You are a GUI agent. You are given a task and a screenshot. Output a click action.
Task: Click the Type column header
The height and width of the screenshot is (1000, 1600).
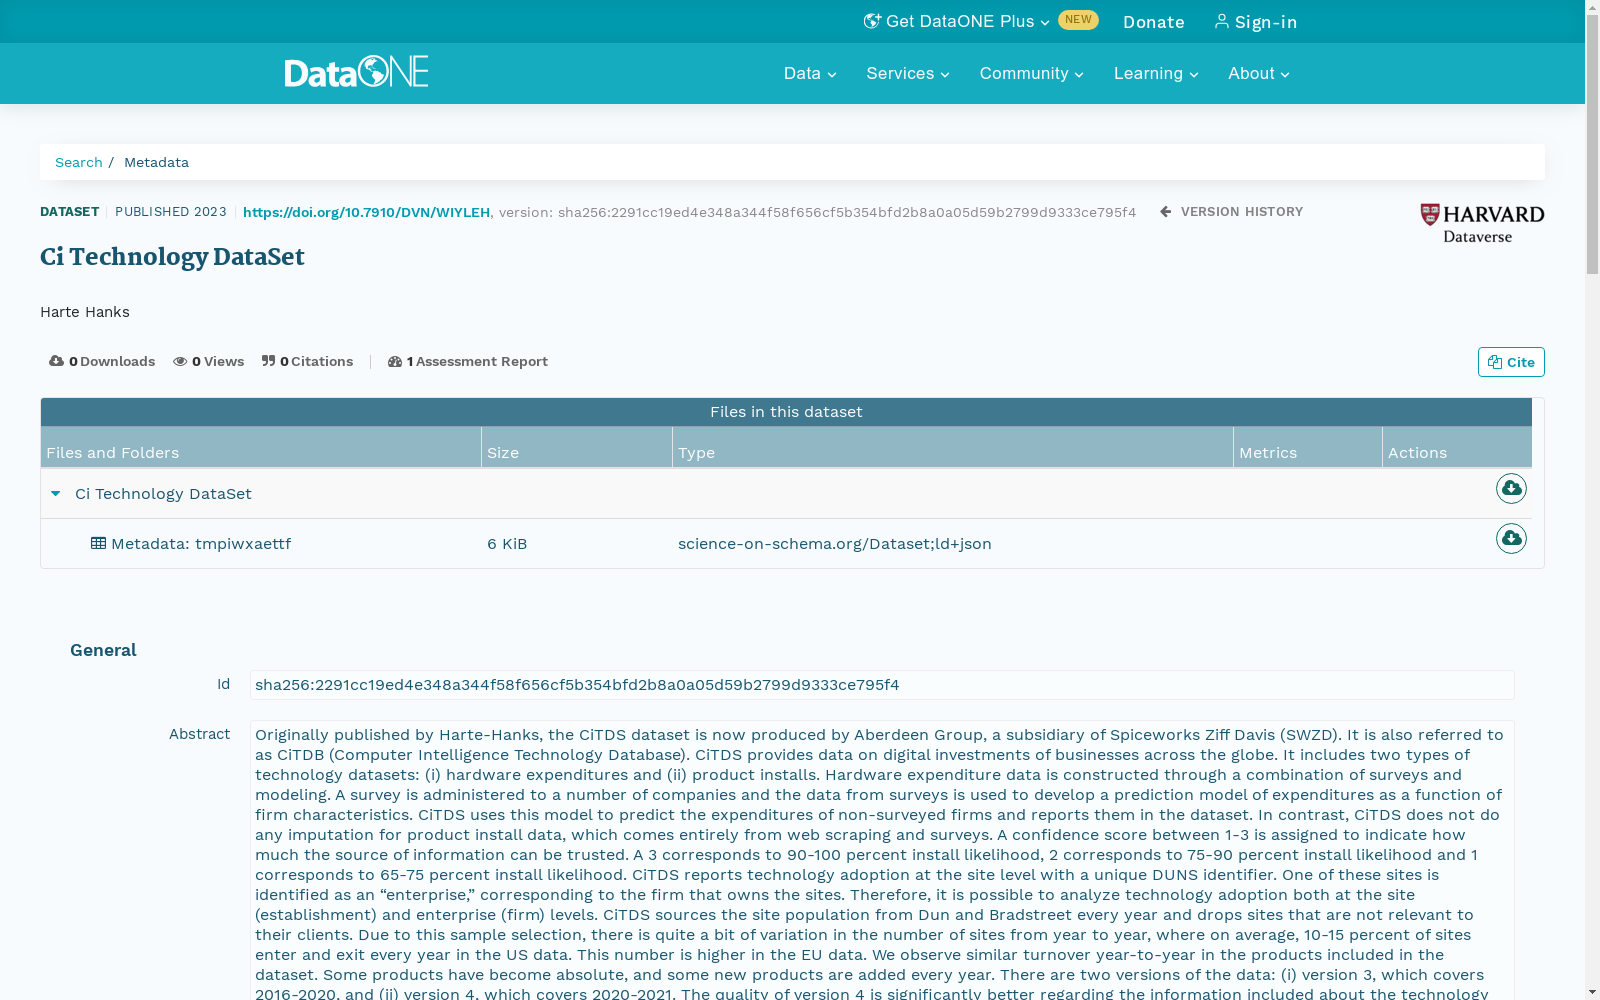coord(953,448)
